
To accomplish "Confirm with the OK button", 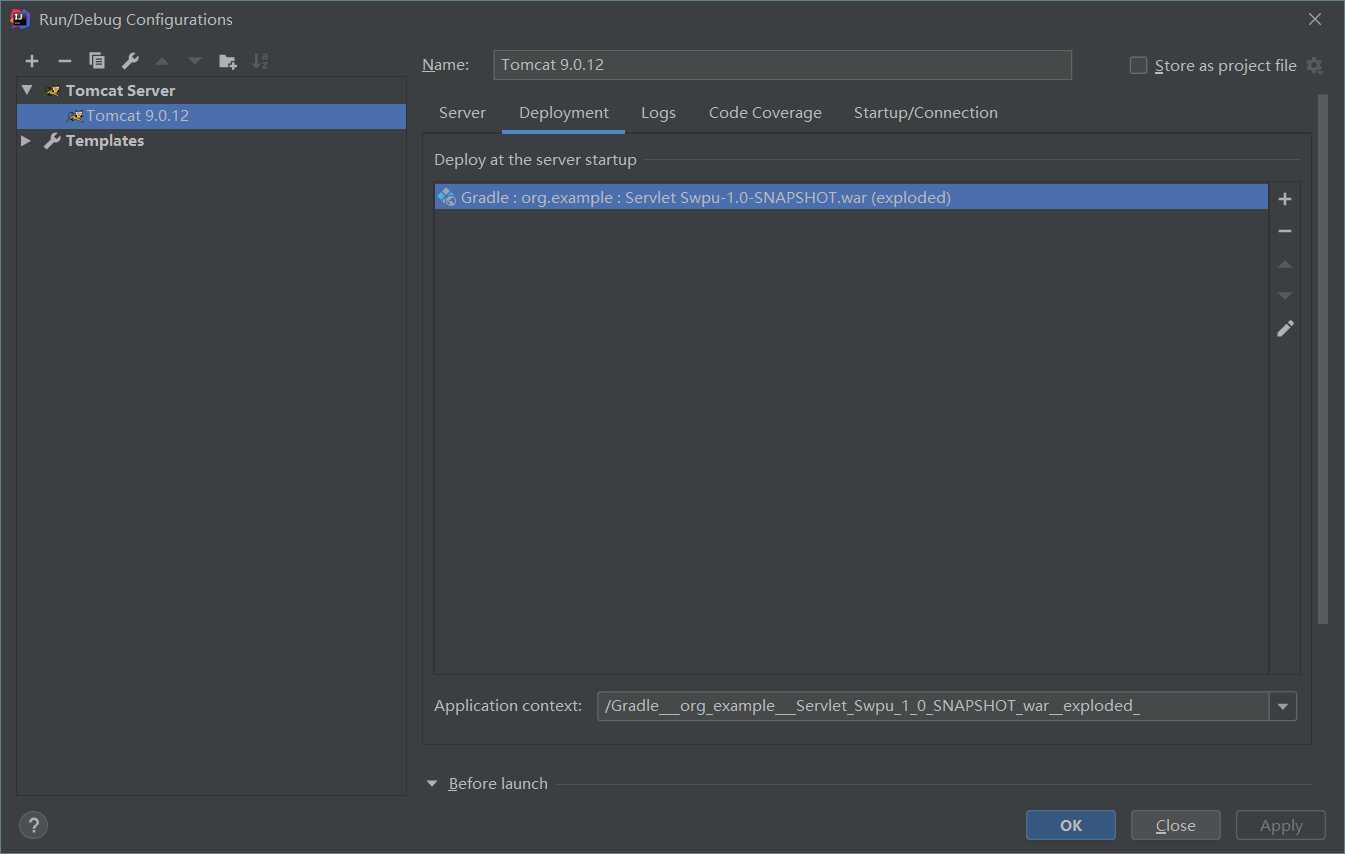I will 1071,825.
